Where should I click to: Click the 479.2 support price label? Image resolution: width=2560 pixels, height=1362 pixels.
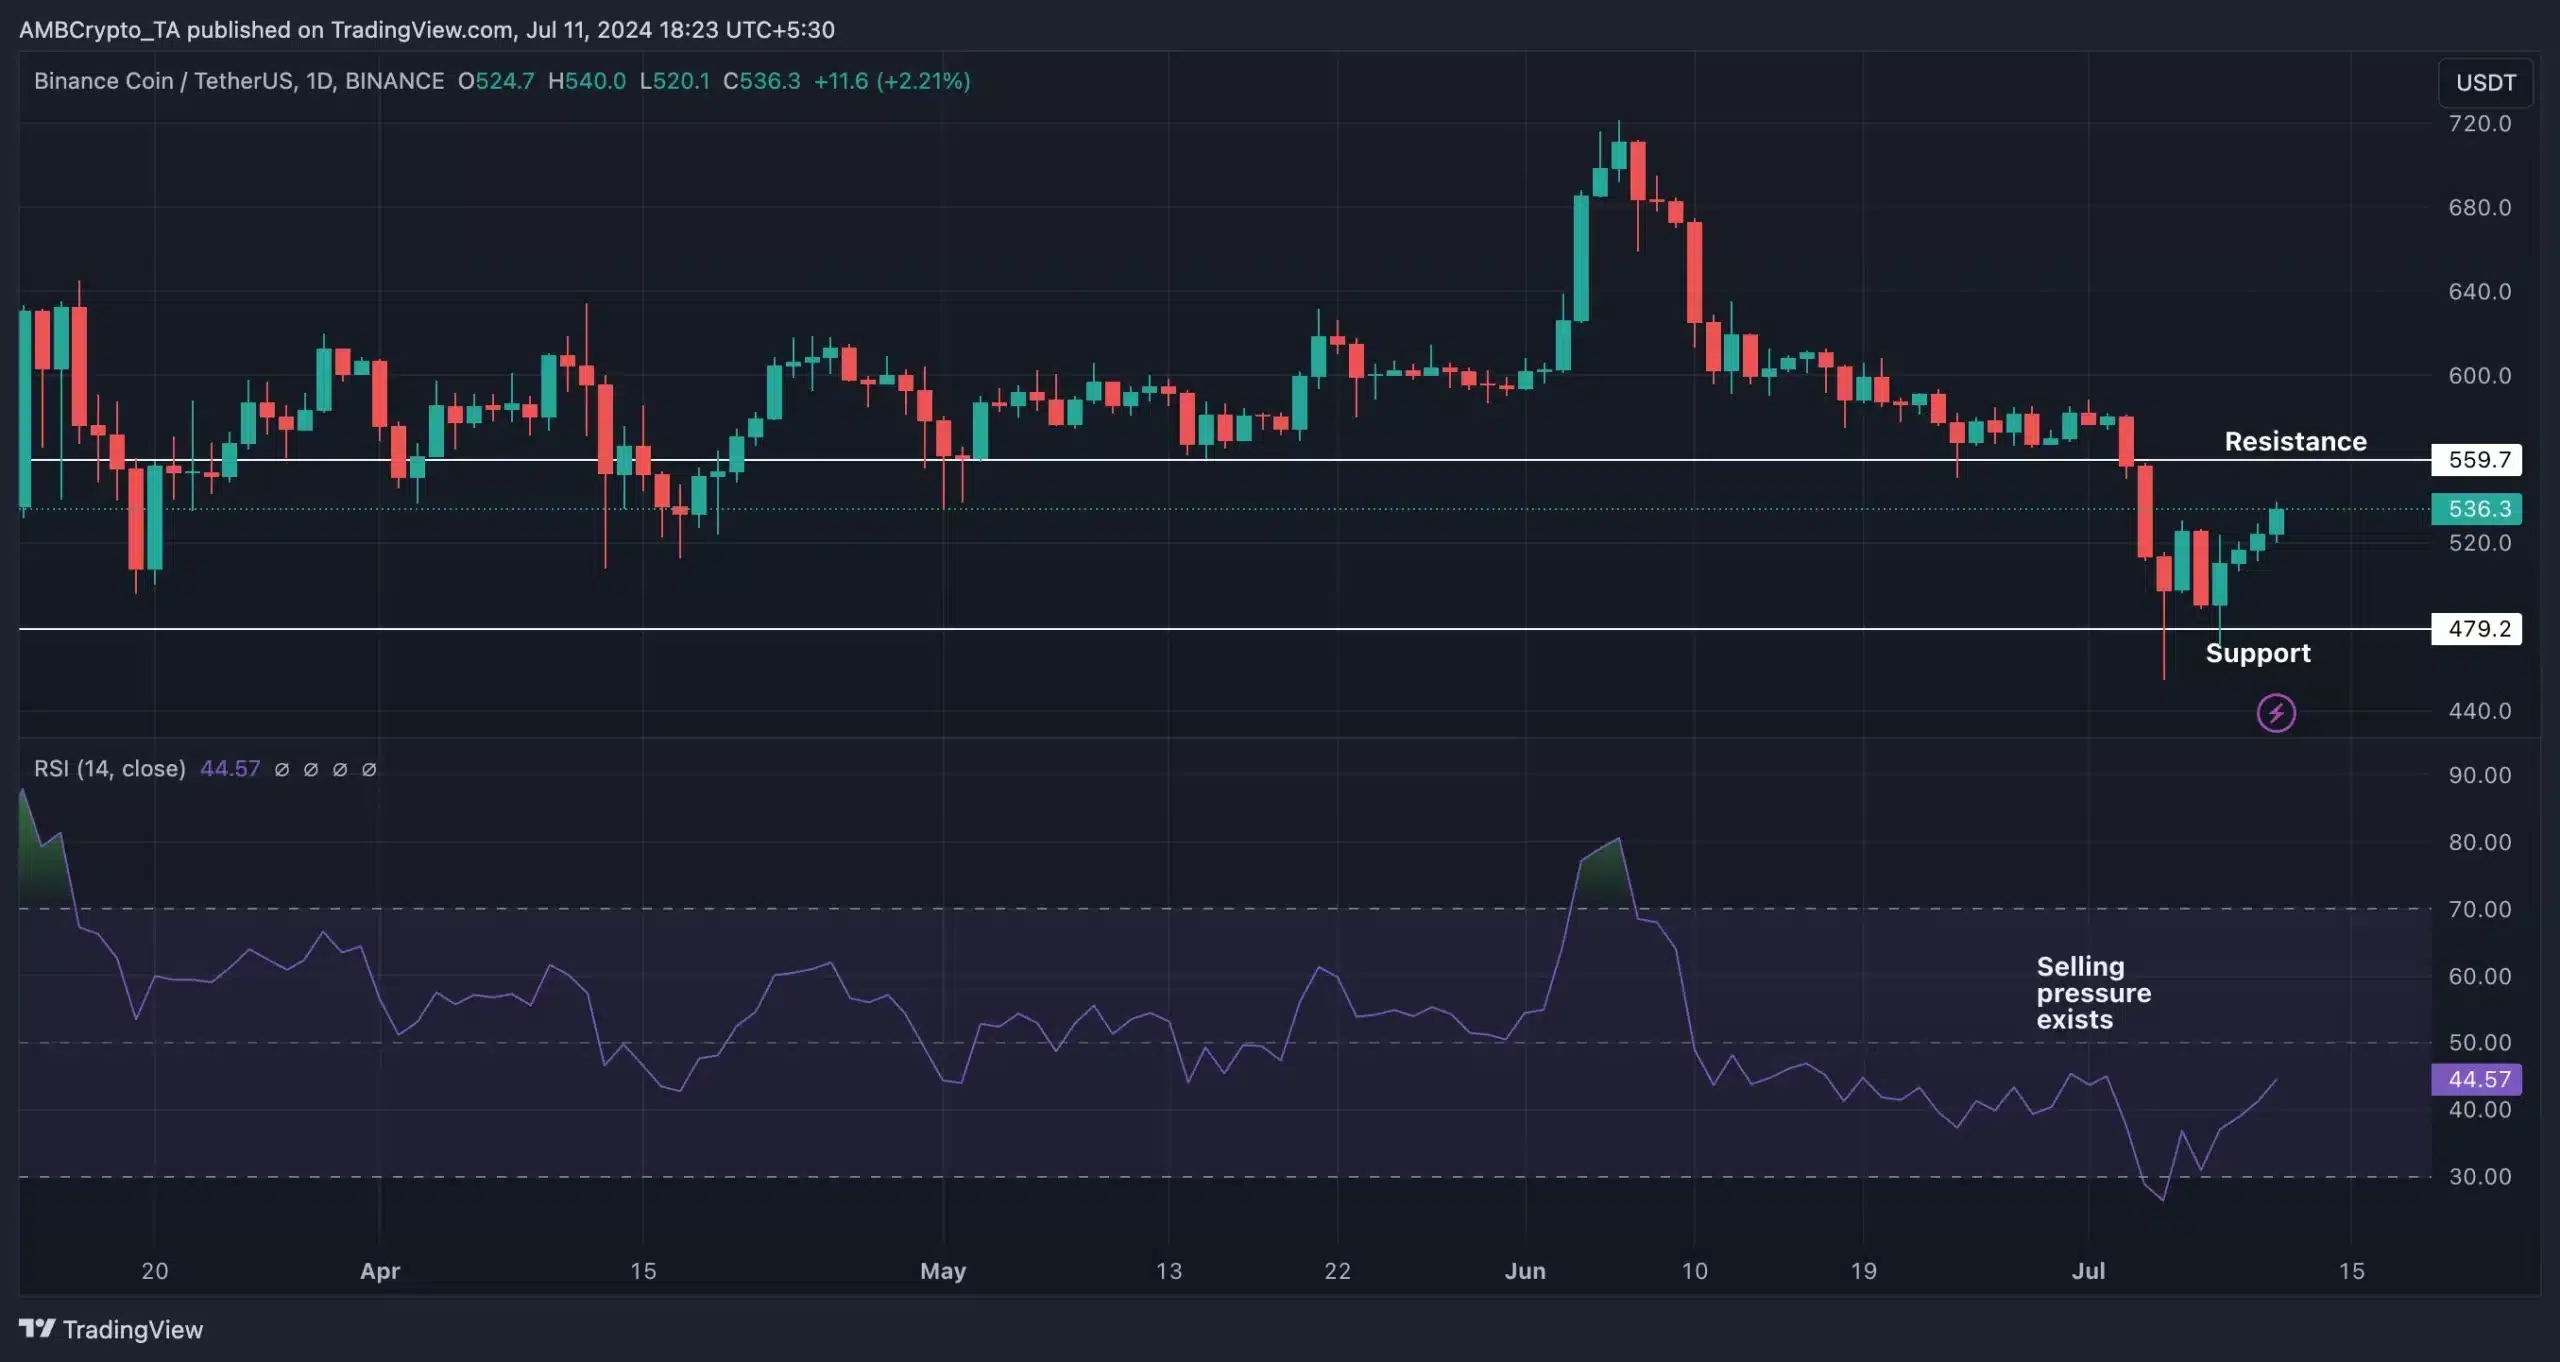pyautogui.click(x=2476, y=629)
